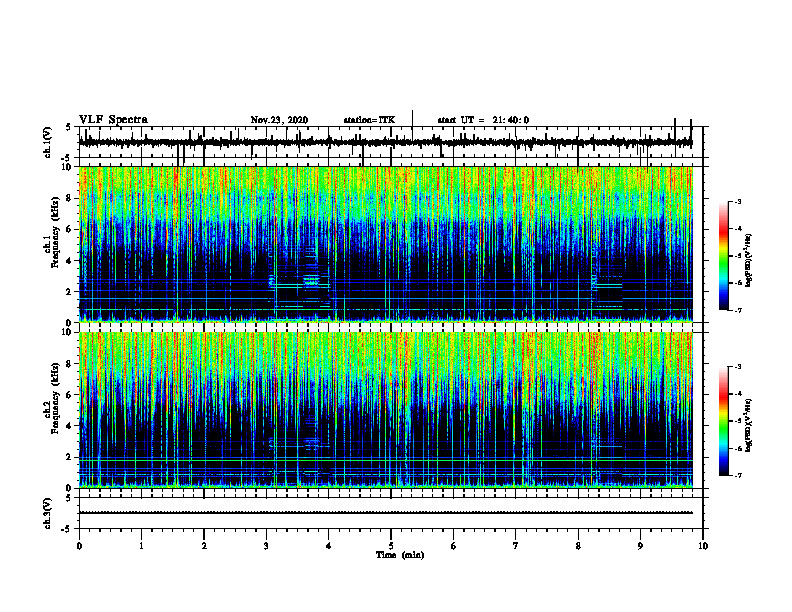
Task: Click the time axis tick label "10"
Action: click(x=703, y=546)
